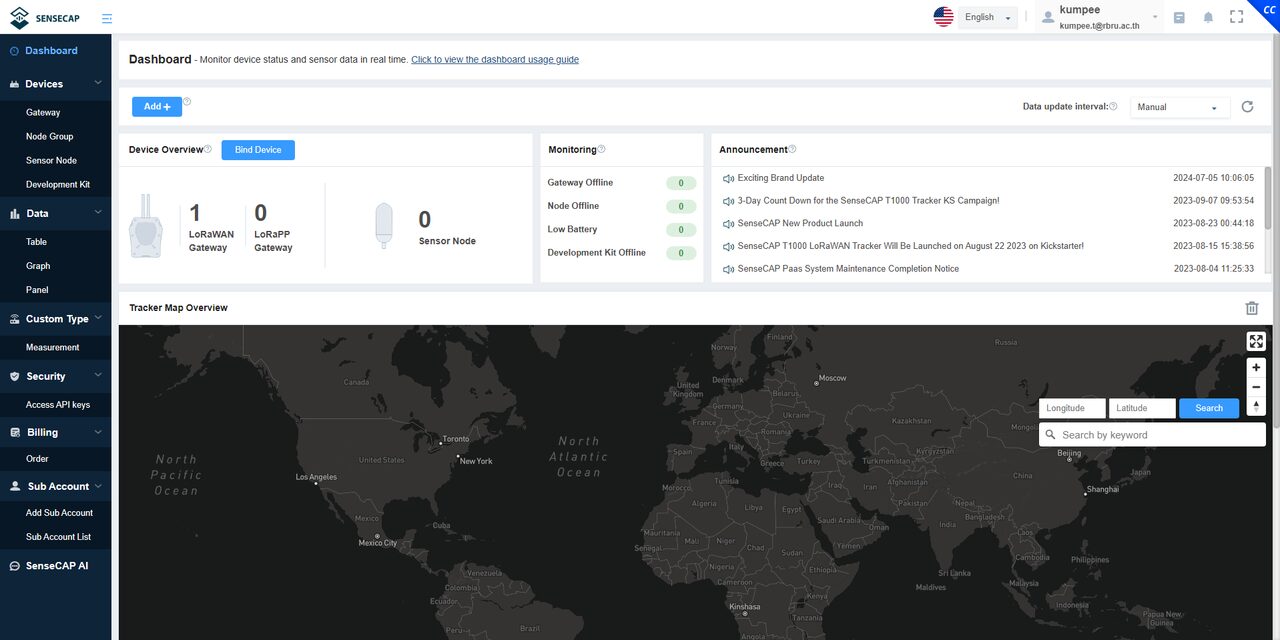Image resolution: width=1280 pixels, height=640 pixels.
Task: Open the Data update interval dropdown
Action: 1180,107
